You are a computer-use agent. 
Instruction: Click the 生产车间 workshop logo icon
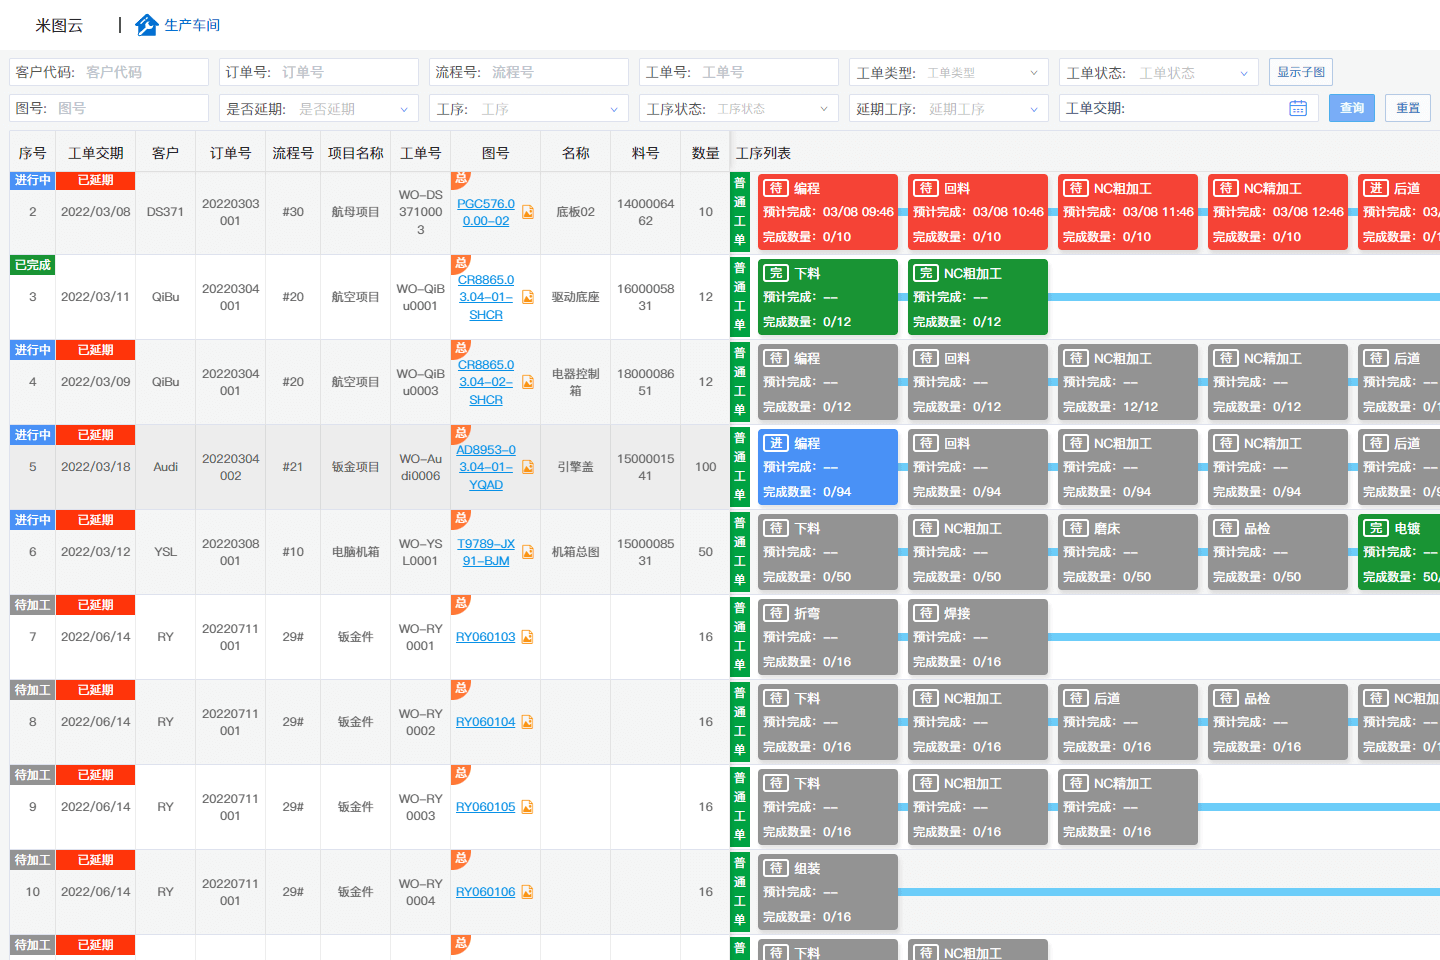[x=147, y=25]
